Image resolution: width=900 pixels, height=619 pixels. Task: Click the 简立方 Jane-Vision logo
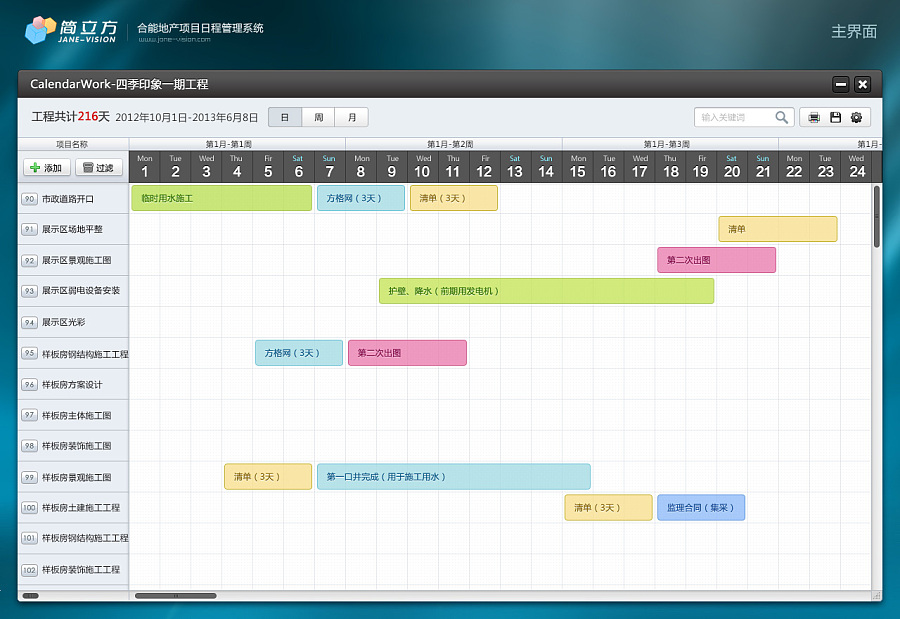click(x=71, y=29)
